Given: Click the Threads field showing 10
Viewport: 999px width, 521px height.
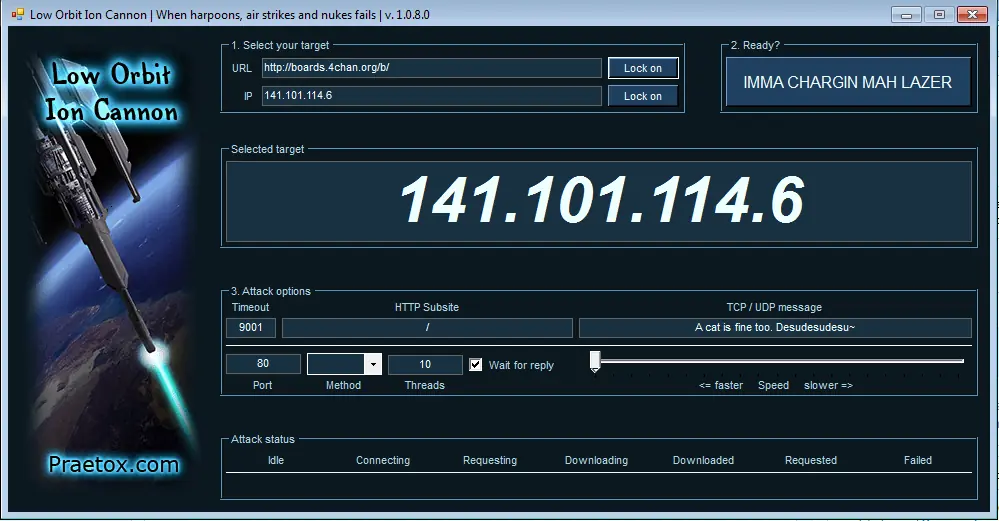Looking at the screenshot, I should 425,364.
